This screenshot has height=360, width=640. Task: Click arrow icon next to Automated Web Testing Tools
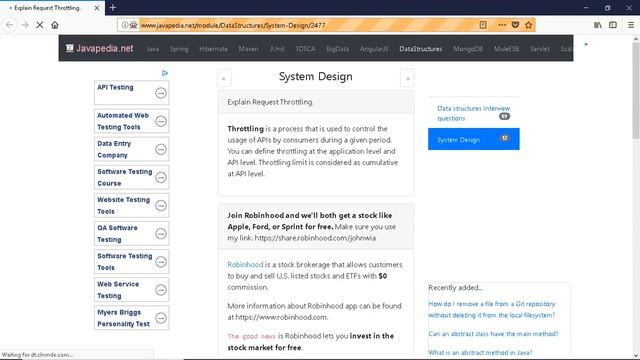pos(161,121)
